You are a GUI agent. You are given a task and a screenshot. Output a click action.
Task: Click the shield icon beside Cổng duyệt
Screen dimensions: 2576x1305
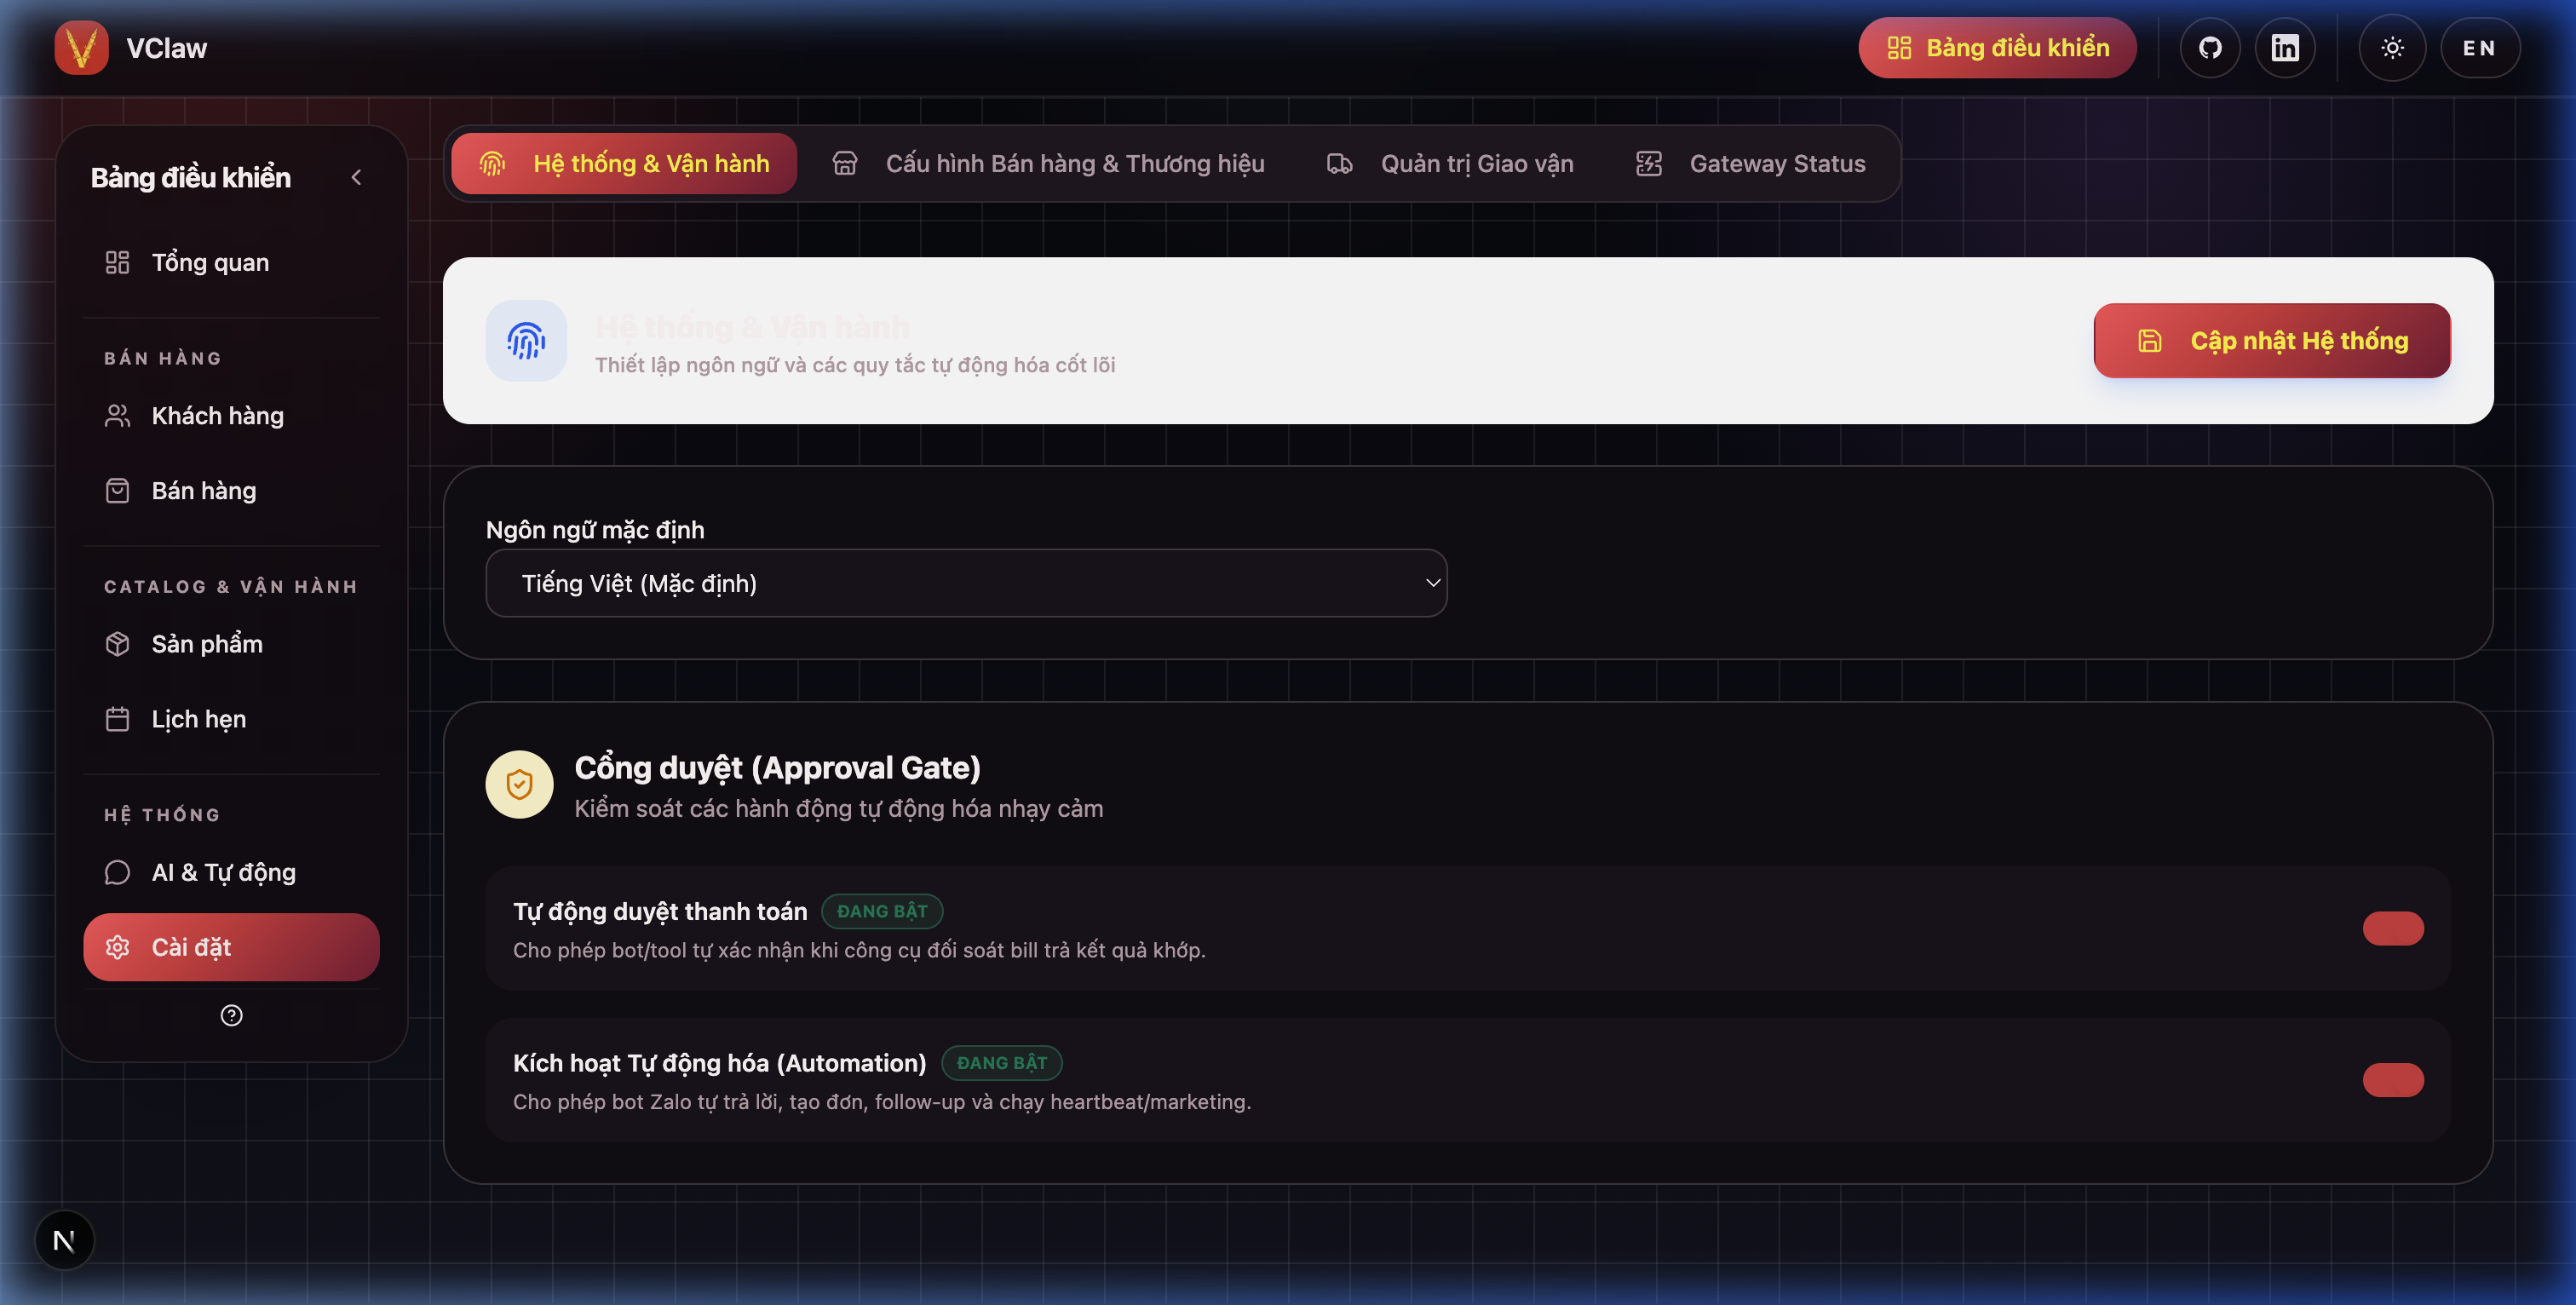click(519, 785)
